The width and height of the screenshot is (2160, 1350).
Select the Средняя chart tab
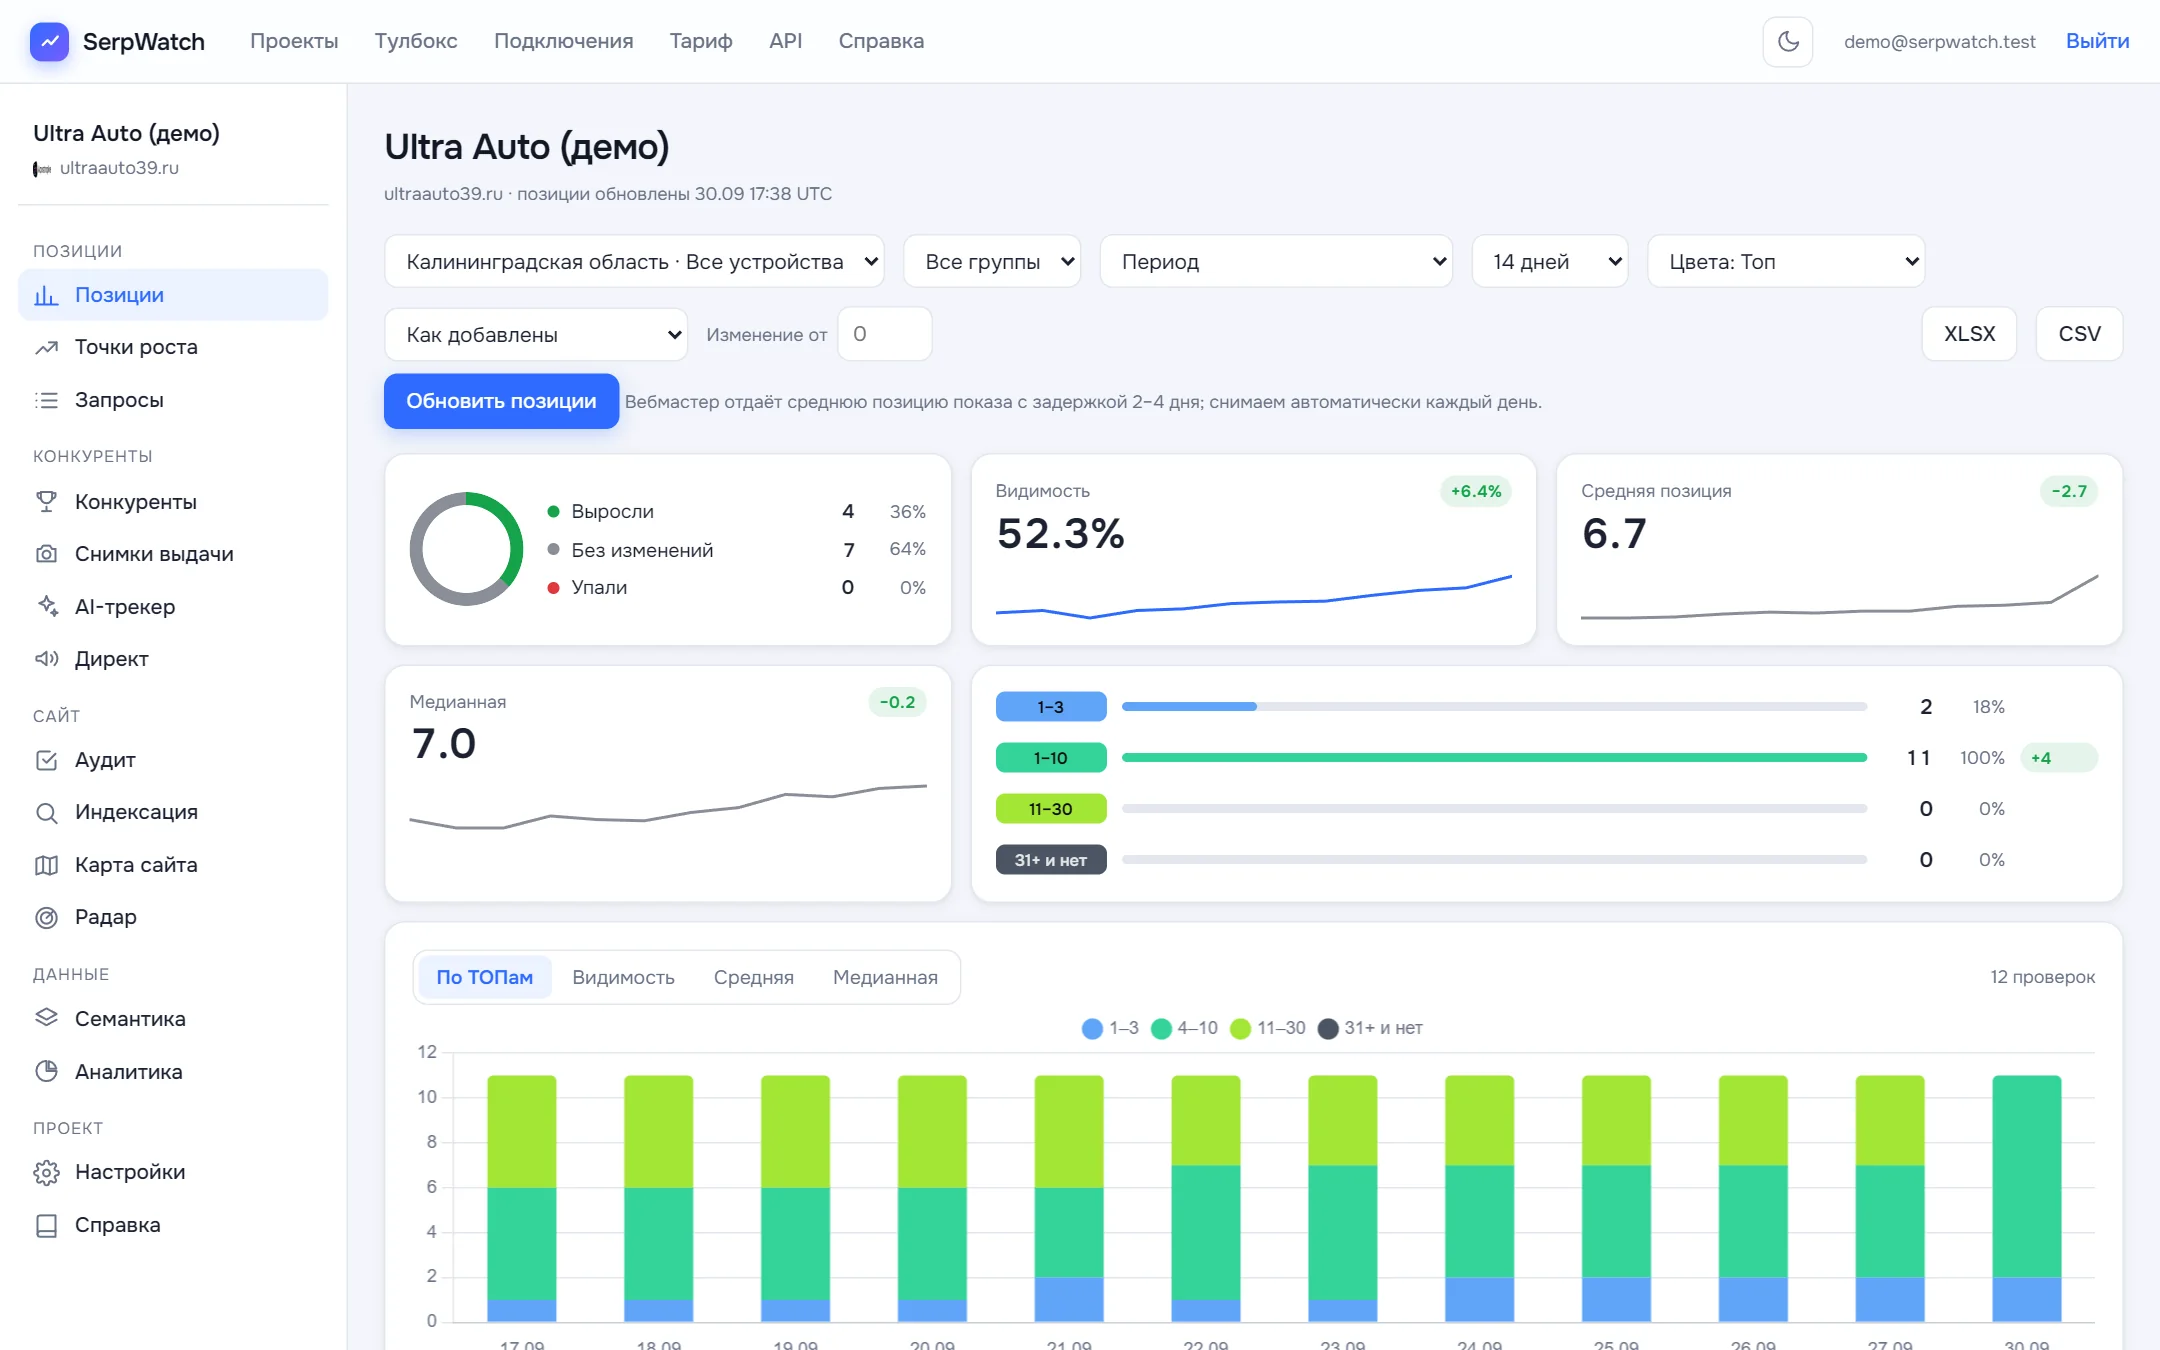coord(753,977)
